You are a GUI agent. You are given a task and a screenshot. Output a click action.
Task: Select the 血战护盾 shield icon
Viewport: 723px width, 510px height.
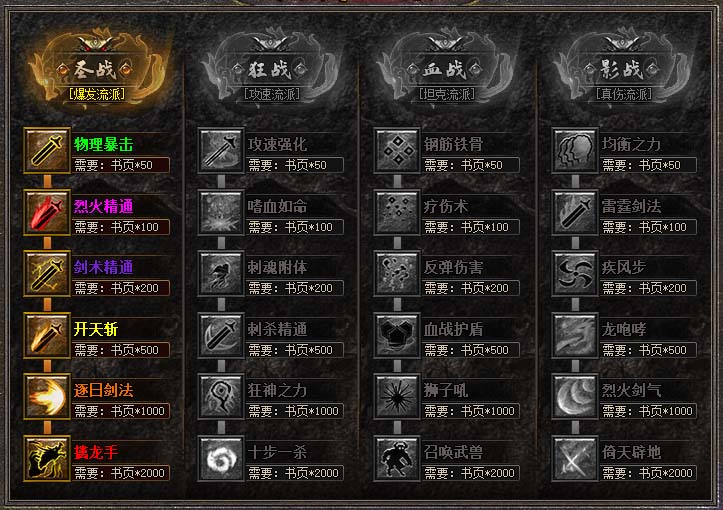(x=397, y=335)
